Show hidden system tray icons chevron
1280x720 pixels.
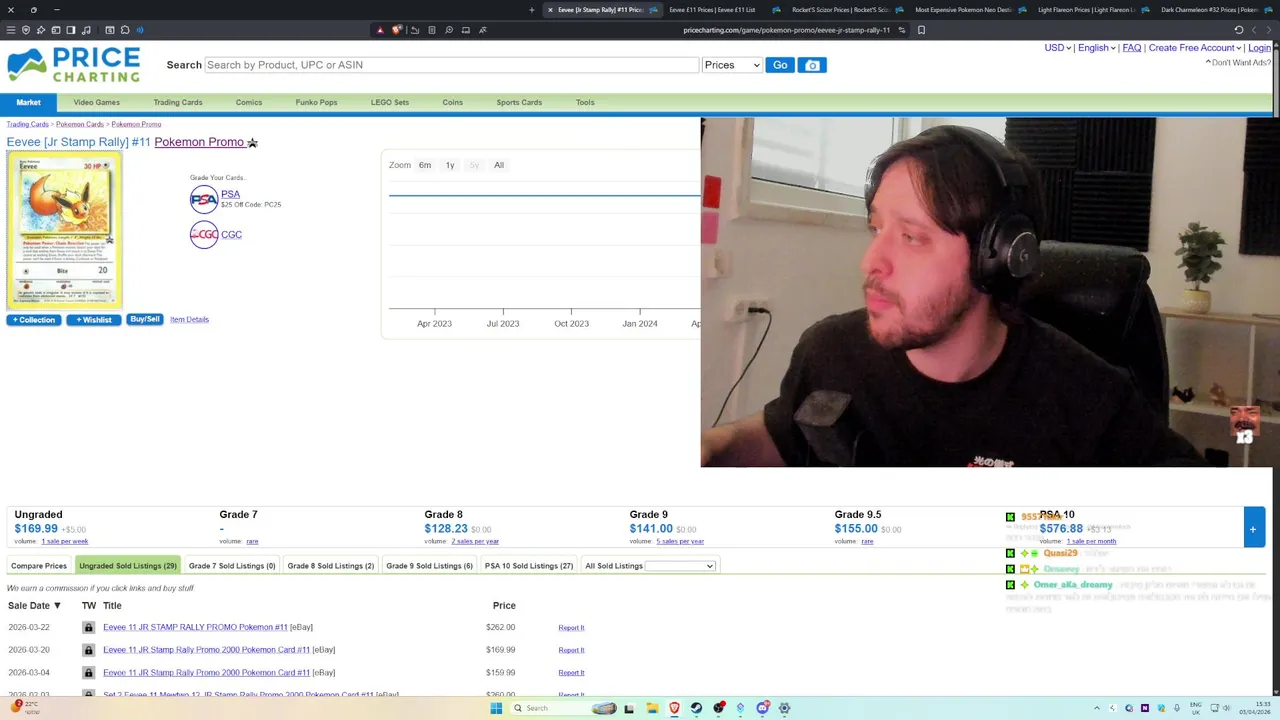(x=1096, y=708)
